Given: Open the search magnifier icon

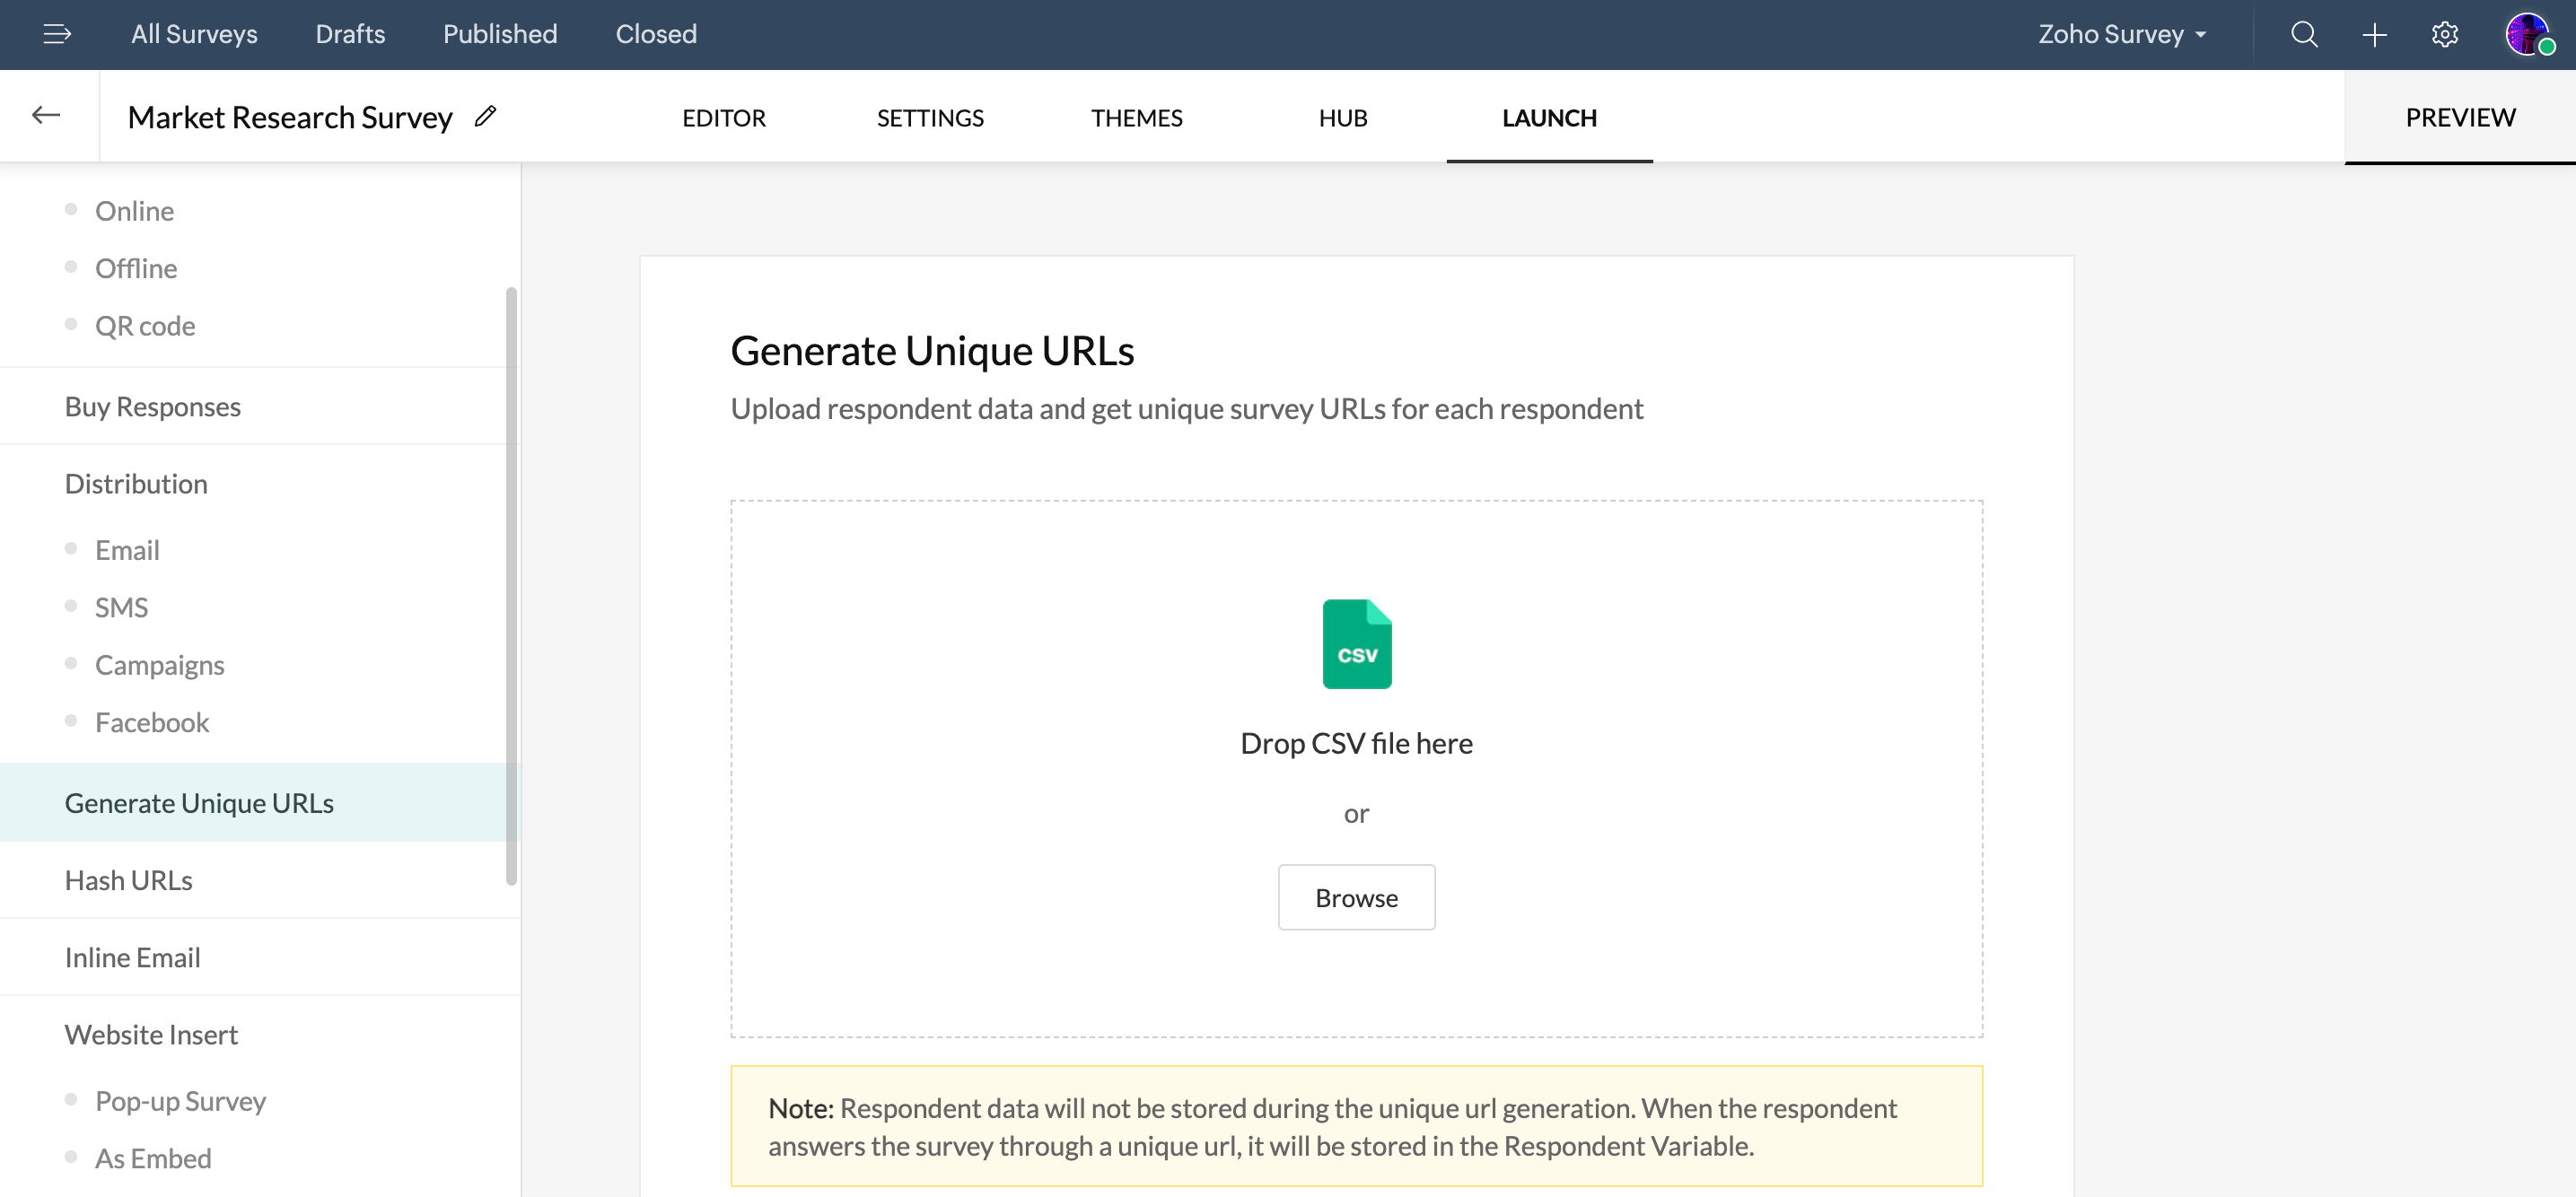Looking at the screenshot, I should click(x=2304, y=34).
